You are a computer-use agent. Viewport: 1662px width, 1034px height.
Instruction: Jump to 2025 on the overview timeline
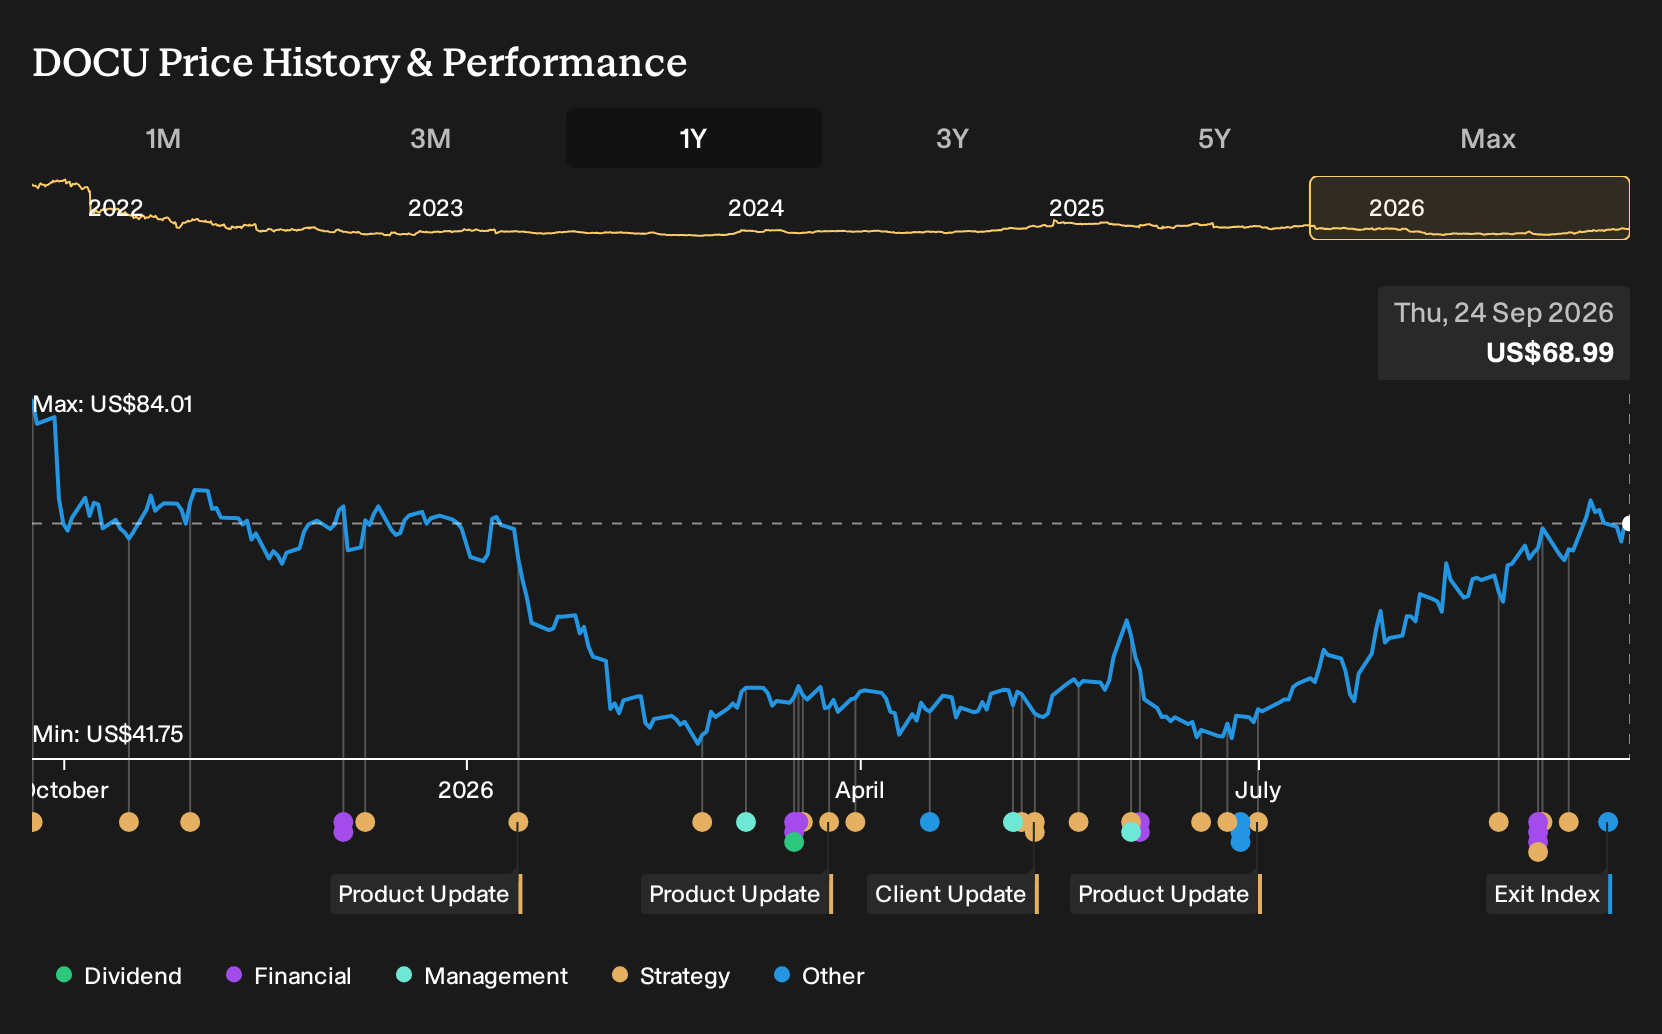coord(1076,208)
